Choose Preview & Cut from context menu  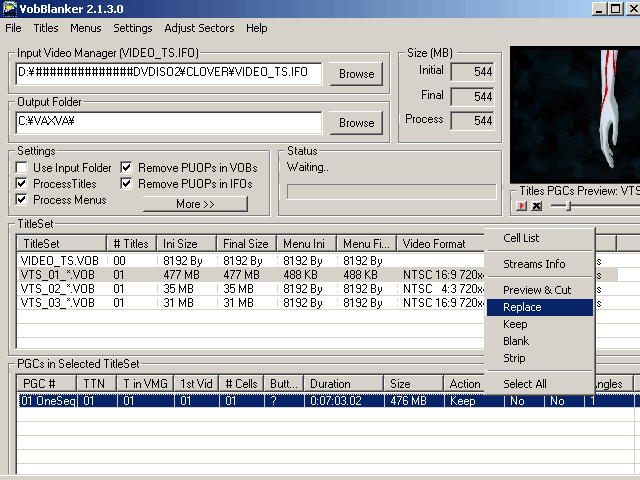click(x=539, y=290)
